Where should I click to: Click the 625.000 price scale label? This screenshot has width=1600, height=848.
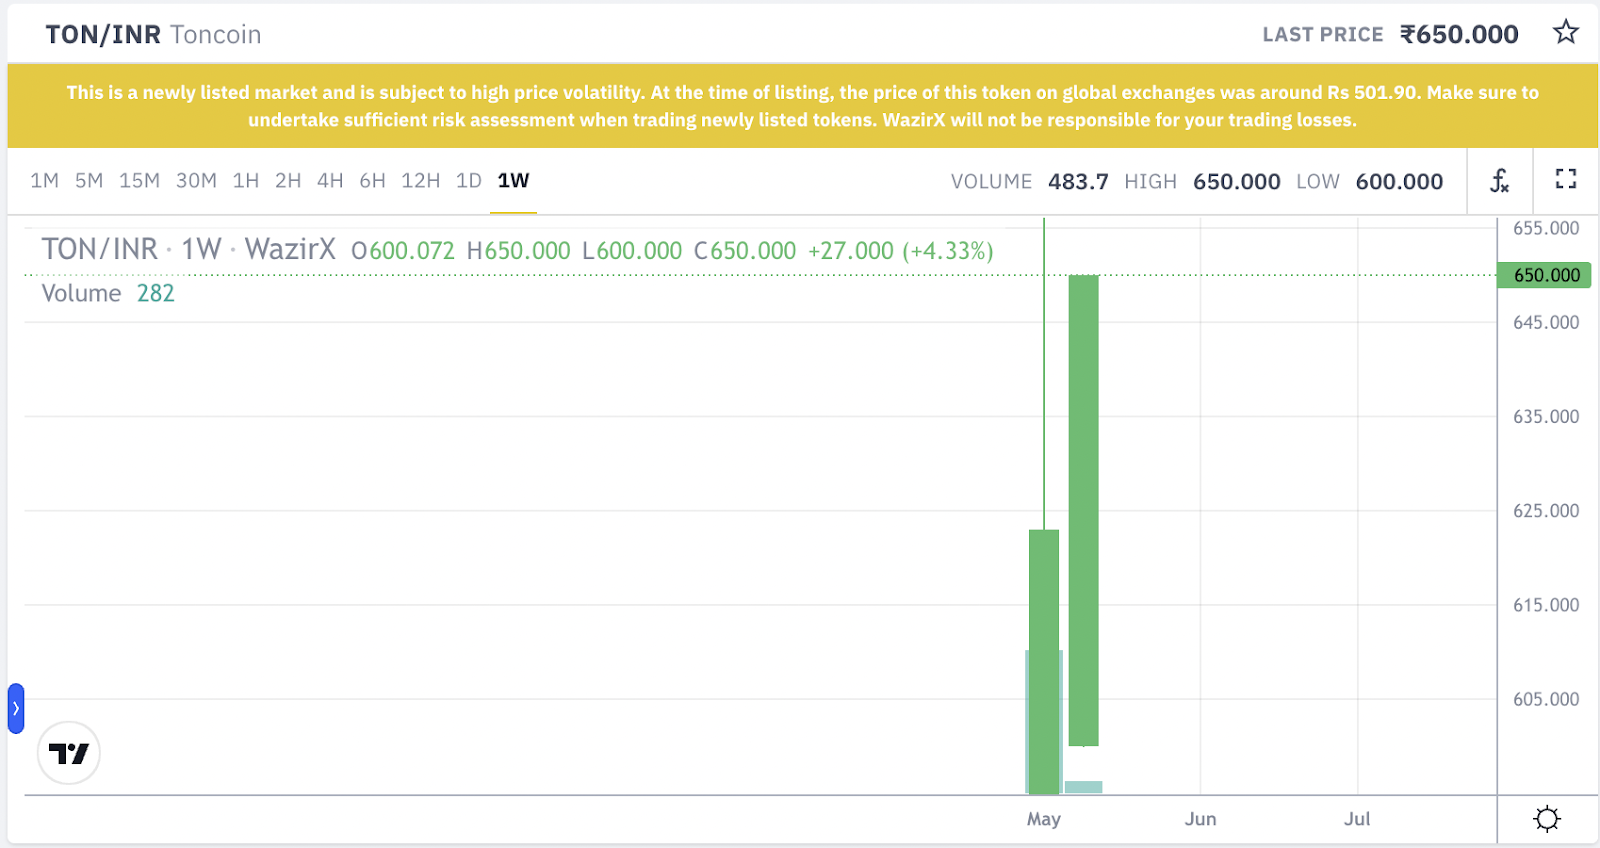pos(1546,511)
